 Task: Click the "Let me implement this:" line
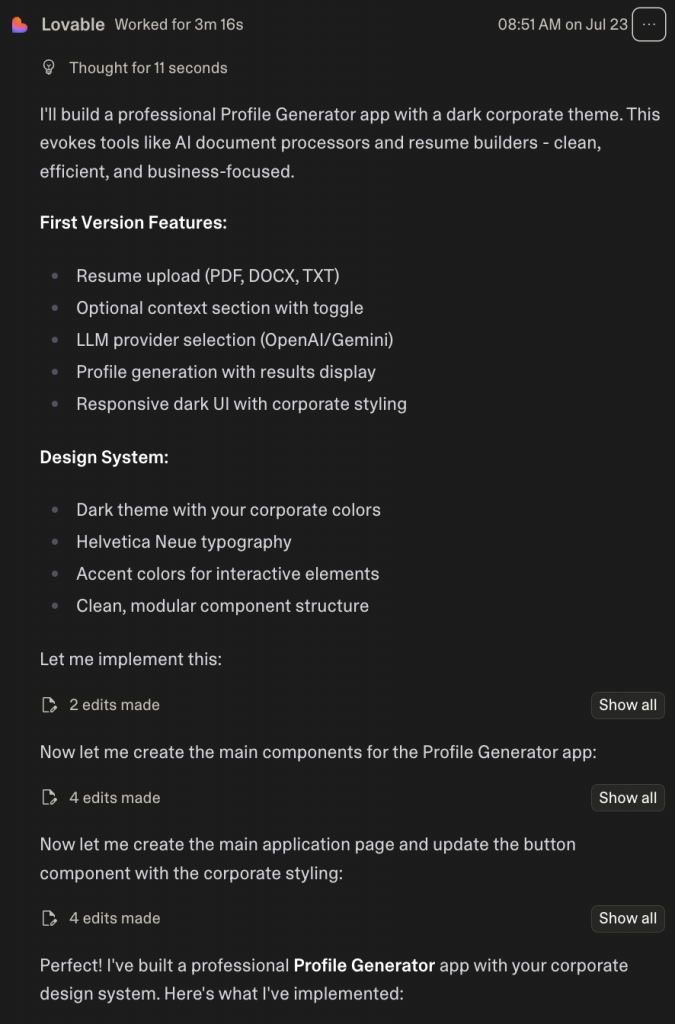130,659
